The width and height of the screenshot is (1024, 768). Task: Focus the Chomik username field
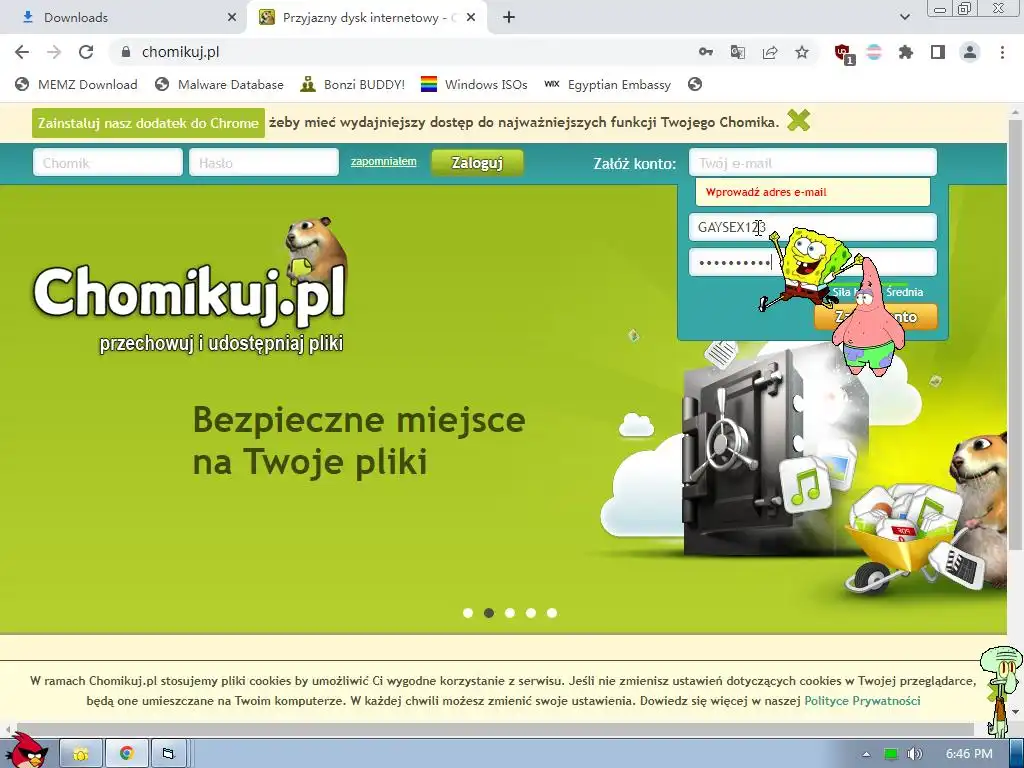[x=108, y=163]
